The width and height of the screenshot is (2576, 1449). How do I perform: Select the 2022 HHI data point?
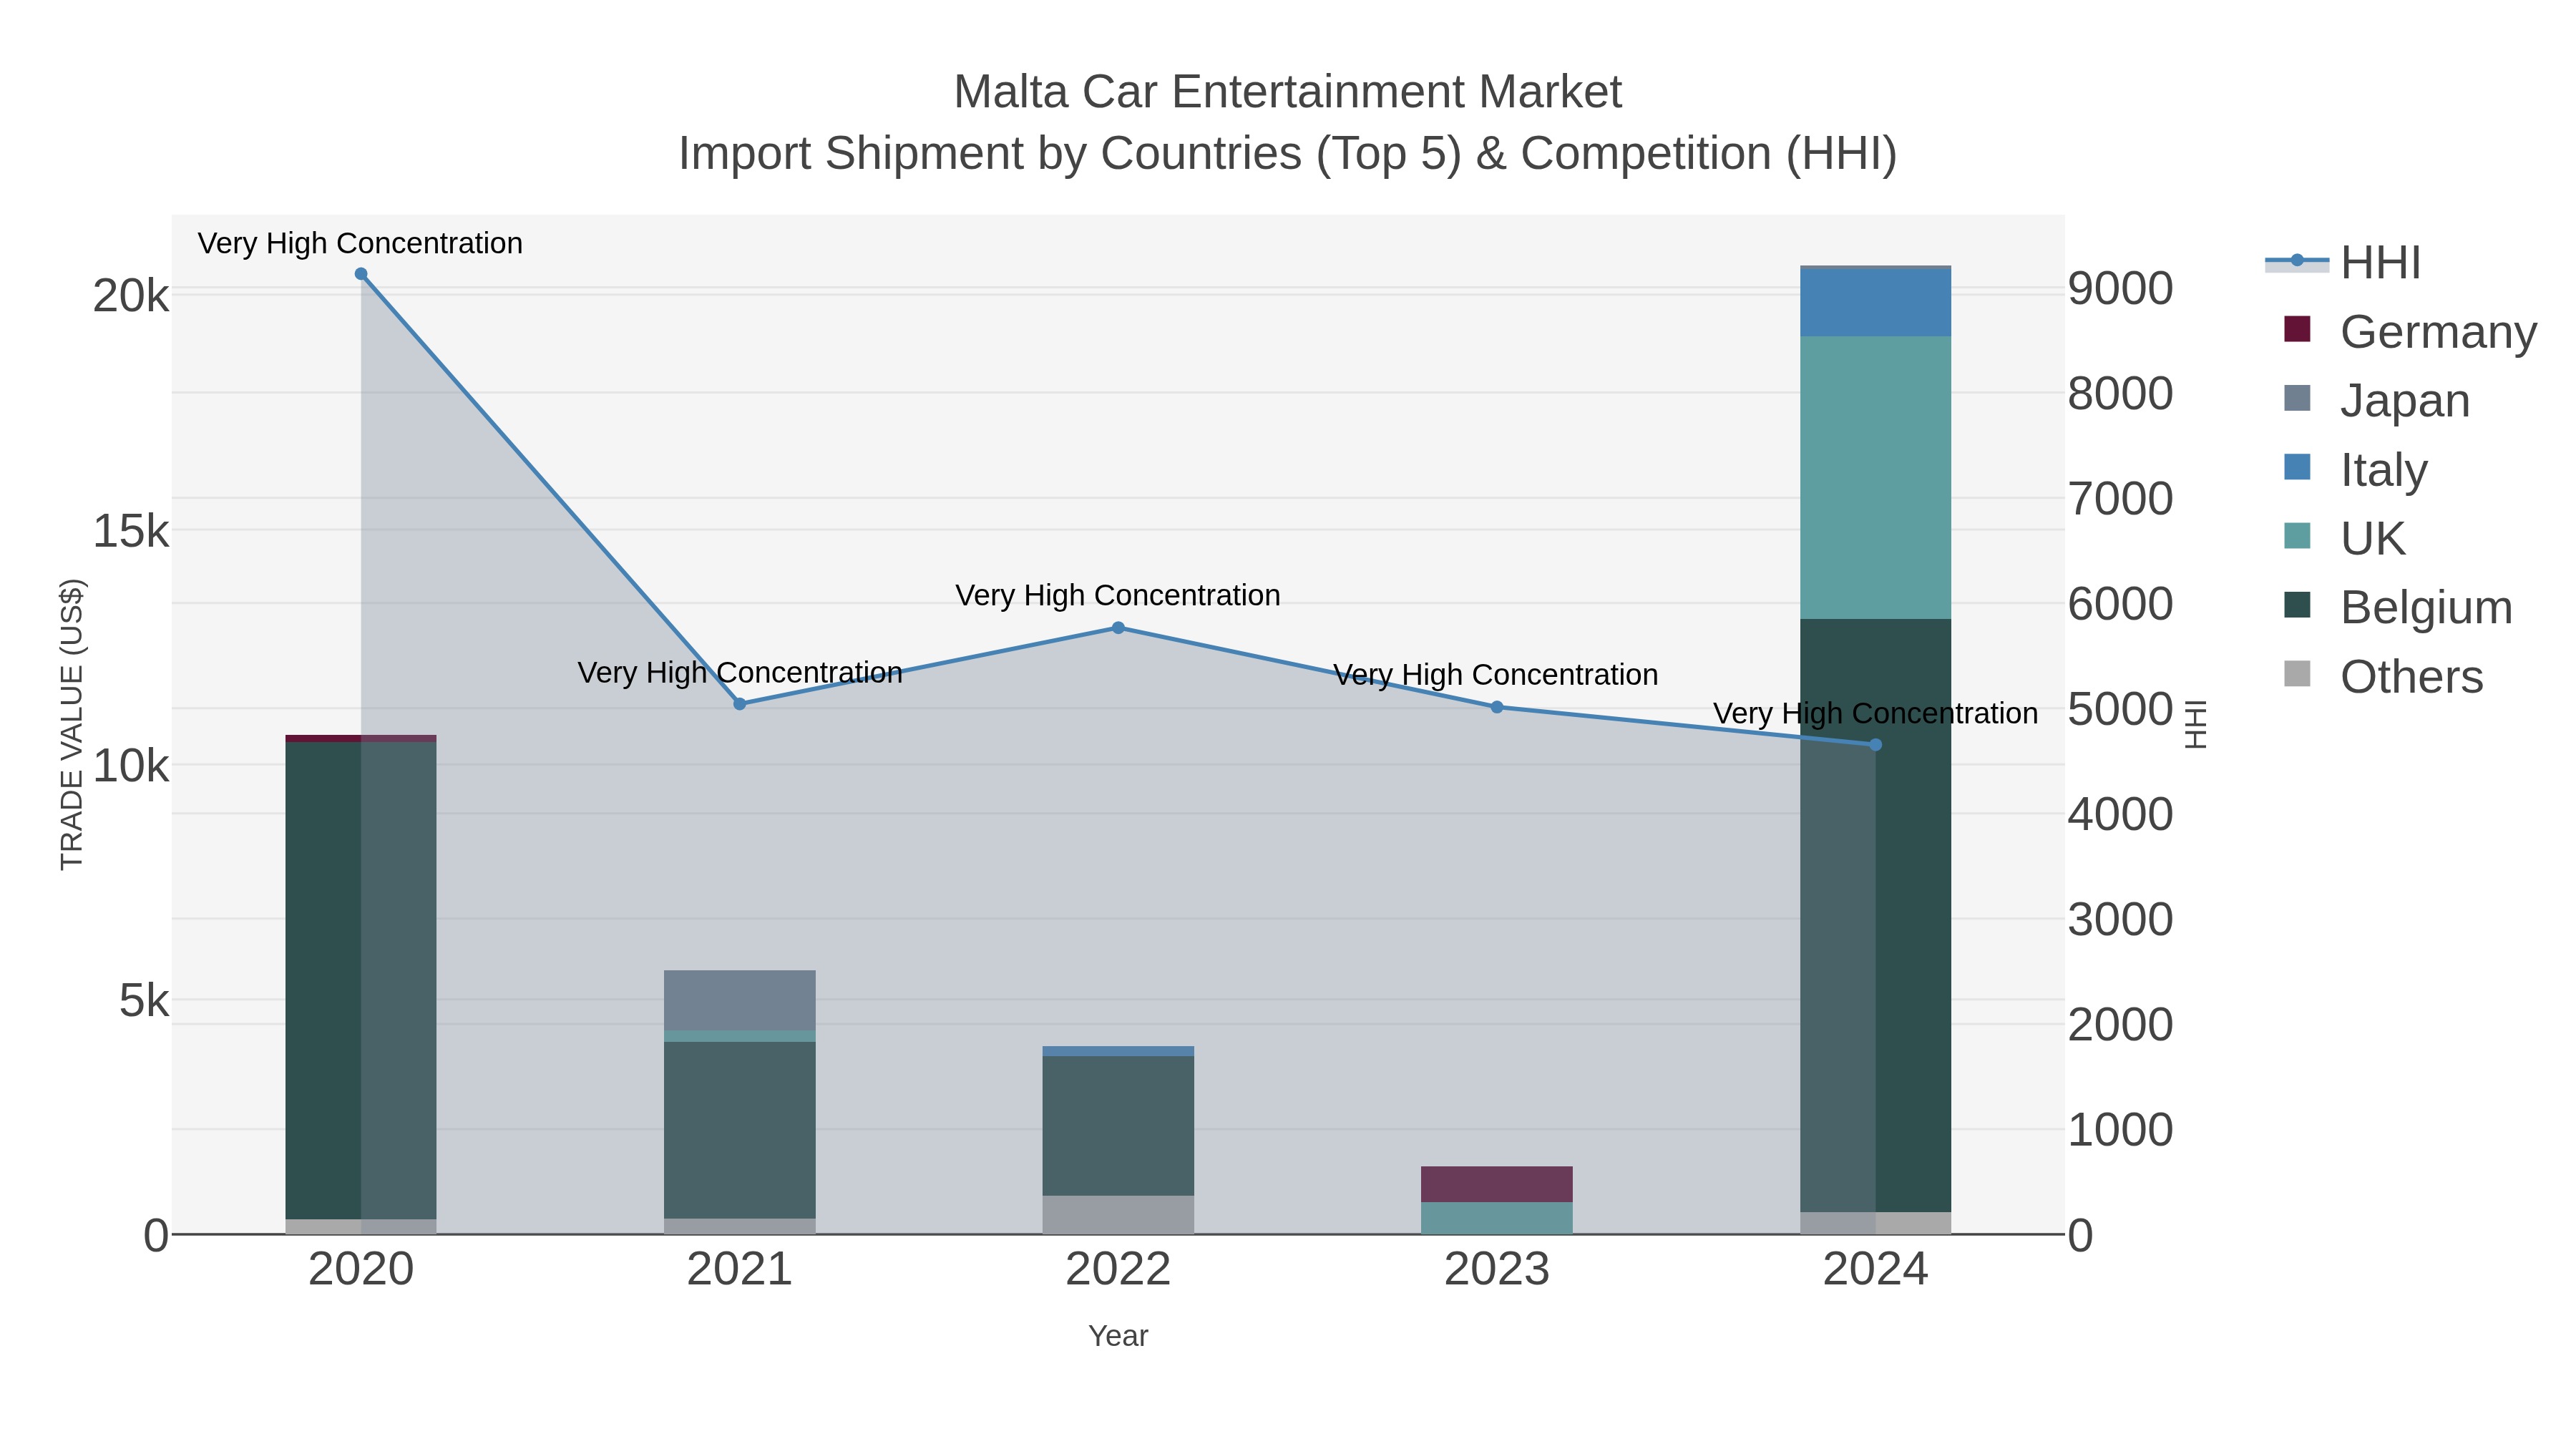coord(1118,628)
